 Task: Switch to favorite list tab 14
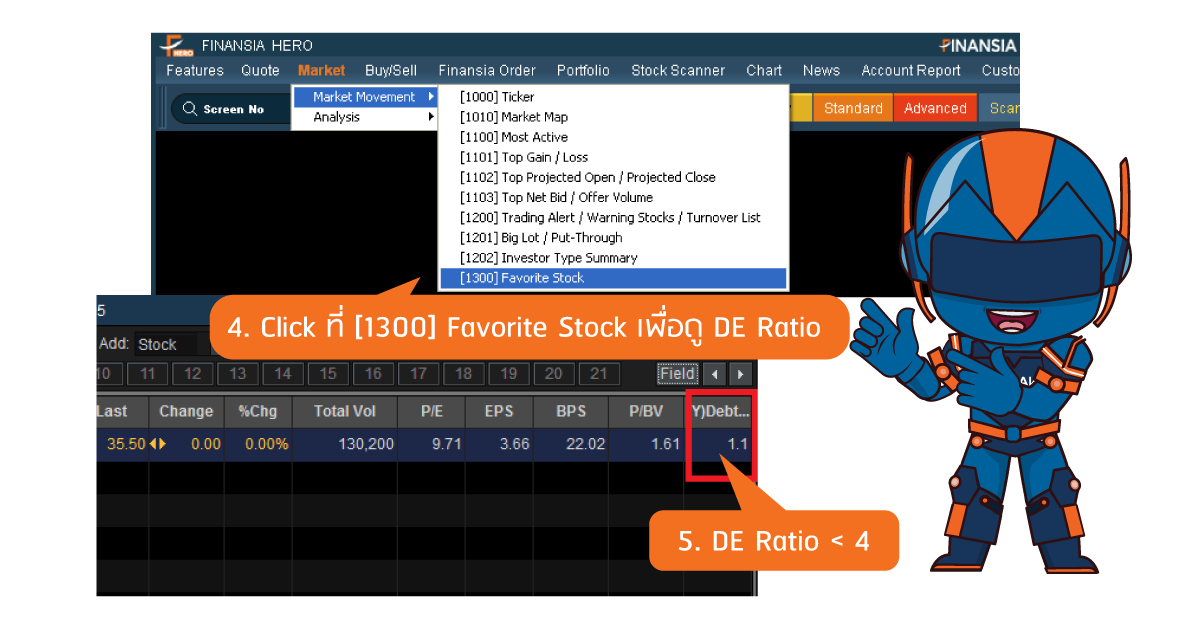283,374
